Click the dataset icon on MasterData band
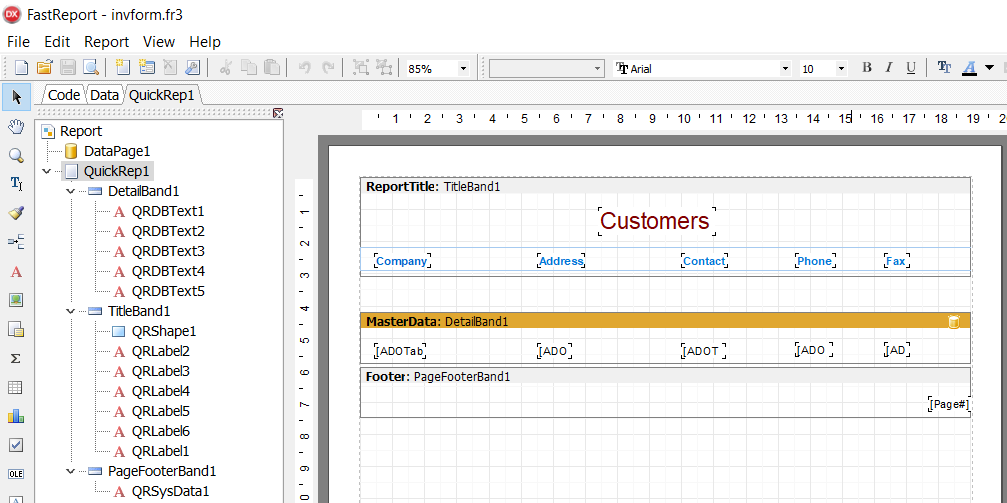 point(954,322)
